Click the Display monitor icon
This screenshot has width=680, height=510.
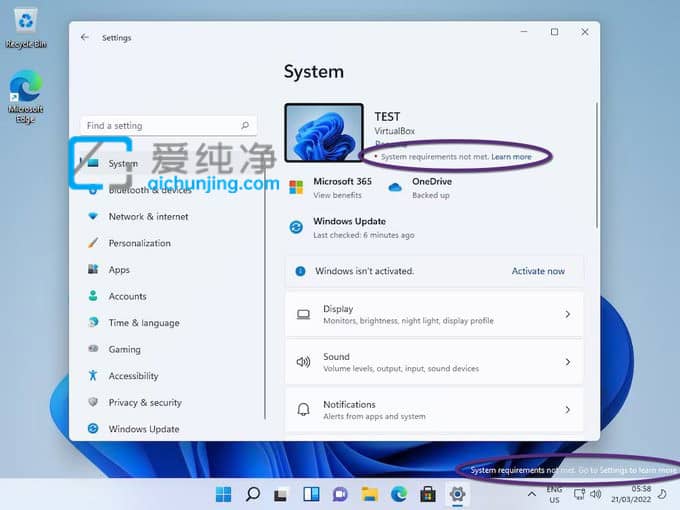[303, 314]
